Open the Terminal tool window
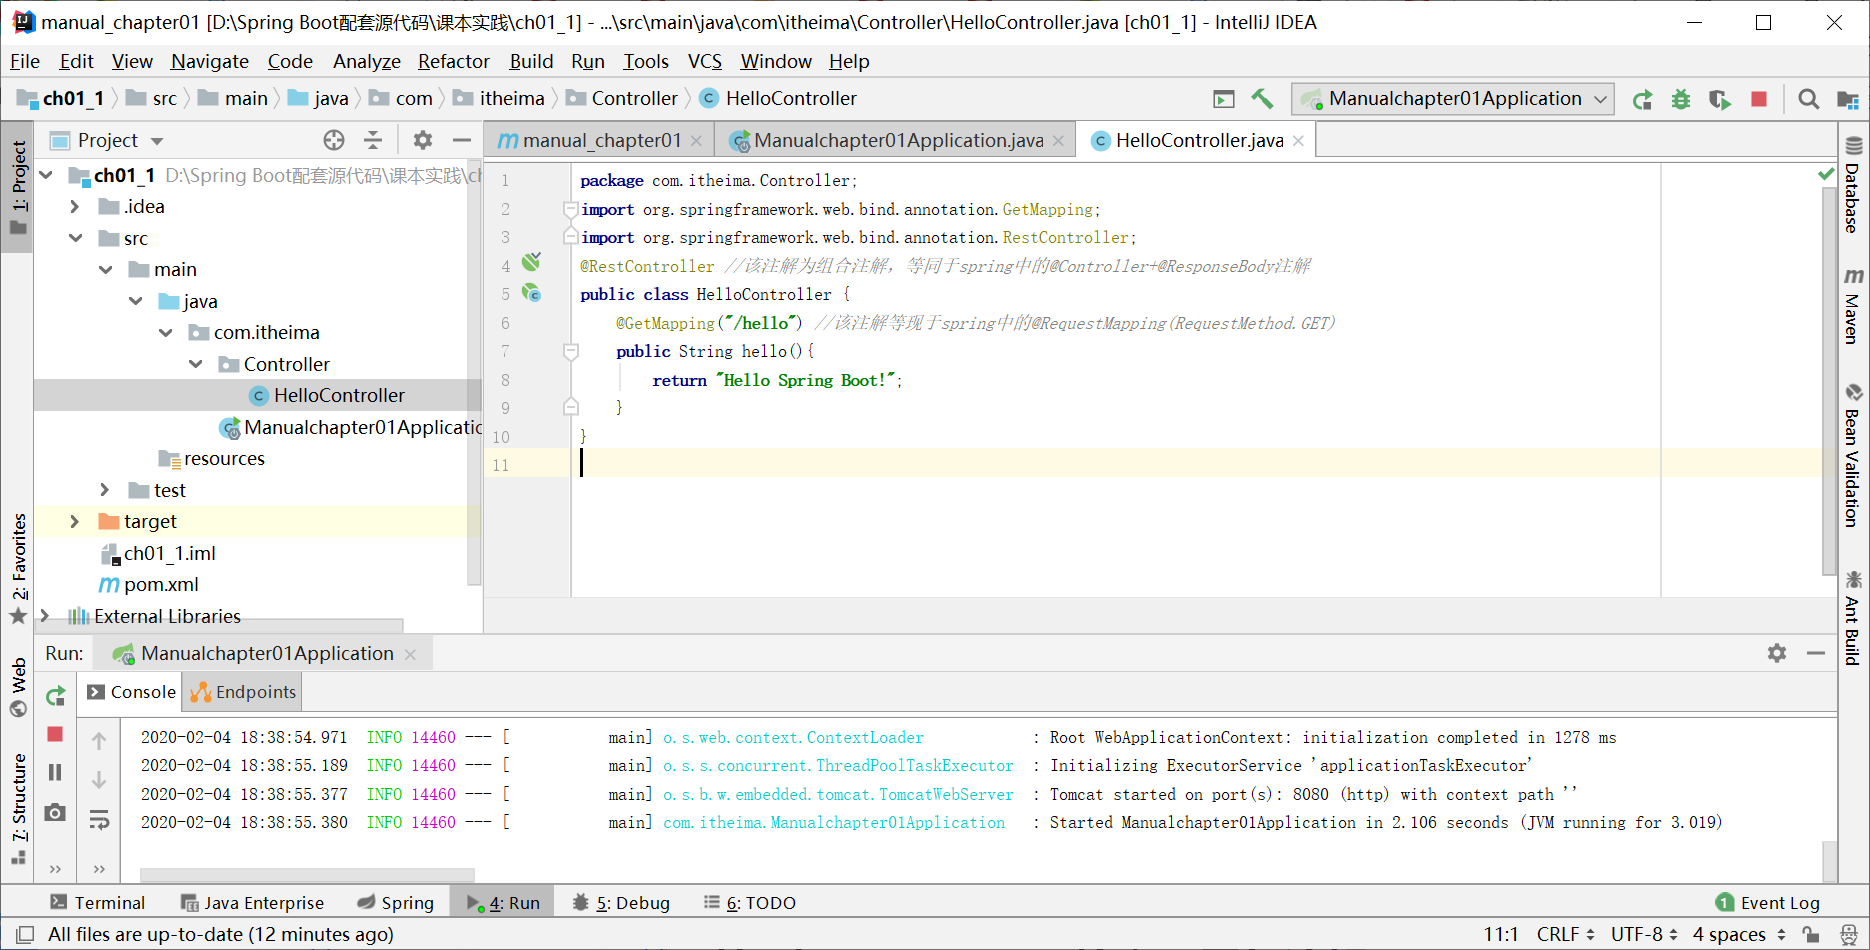 (x=98, y=902)
